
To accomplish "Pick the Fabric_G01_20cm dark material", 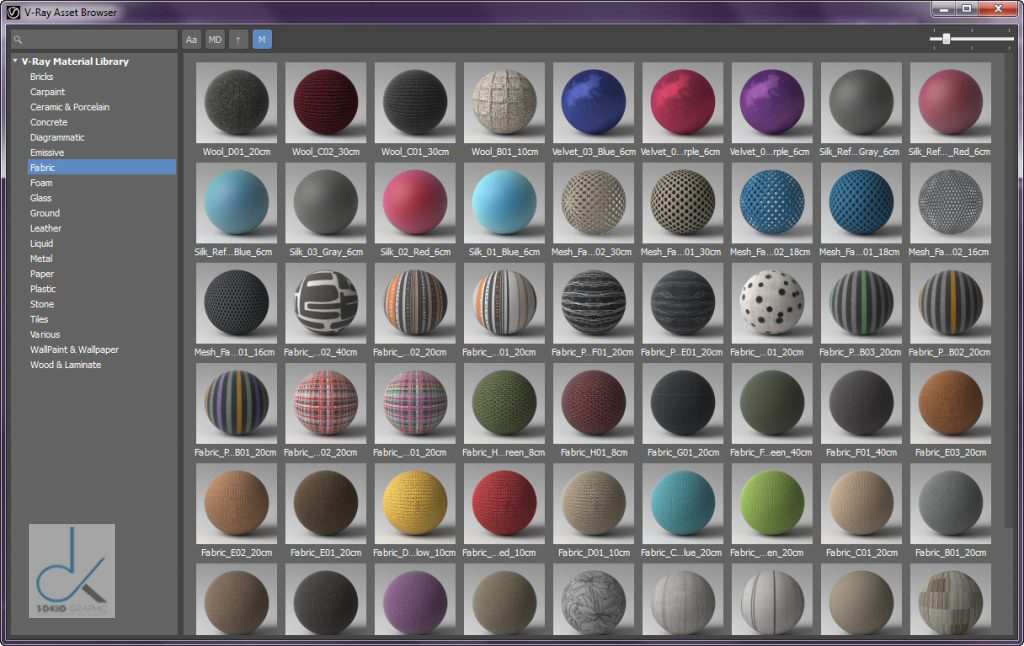I will [x=682, y=404].
